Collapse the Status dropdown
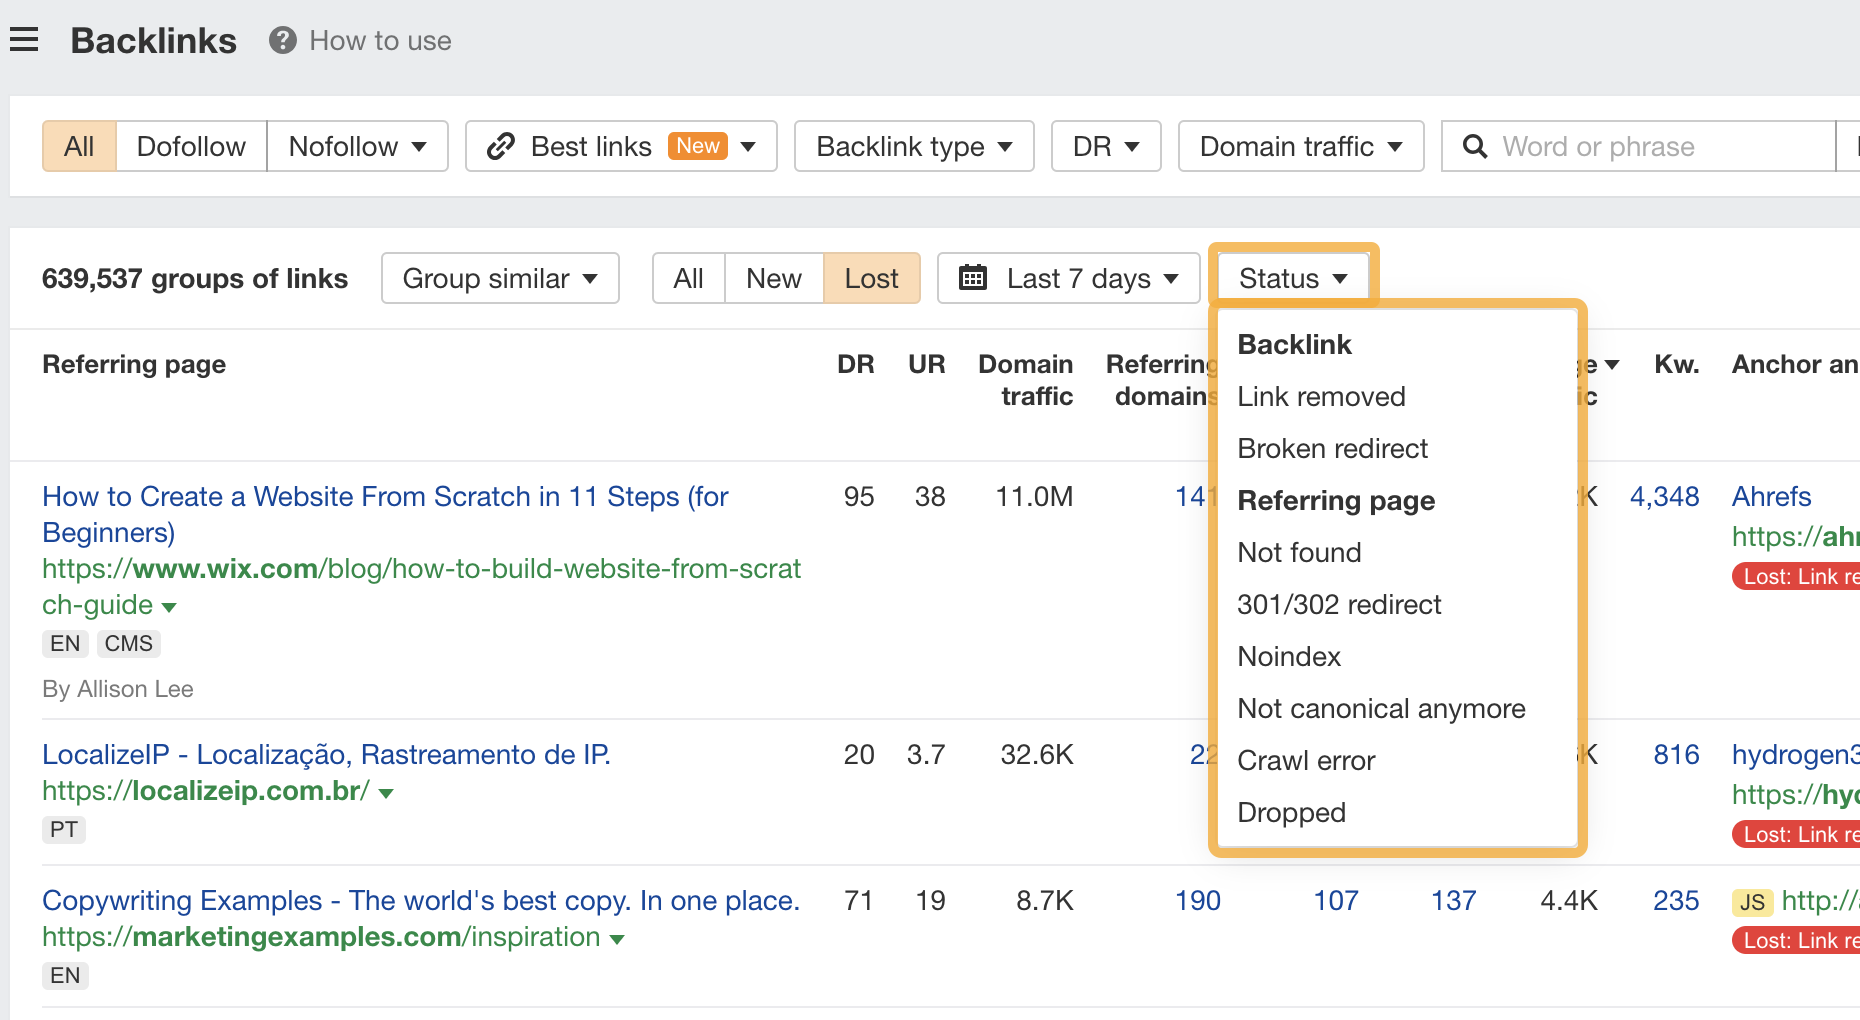The width and height of the screenshot is (1860, 1020). (x=1293, y=278)
